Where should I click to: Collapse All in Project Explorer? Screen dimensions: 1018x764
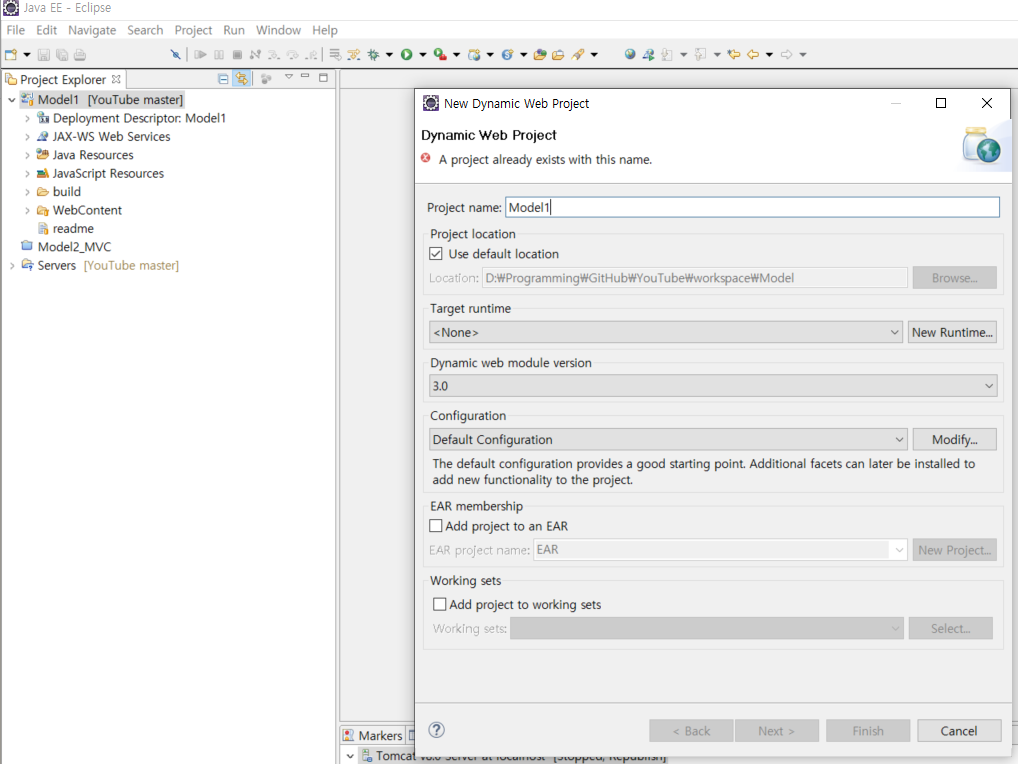223,79
